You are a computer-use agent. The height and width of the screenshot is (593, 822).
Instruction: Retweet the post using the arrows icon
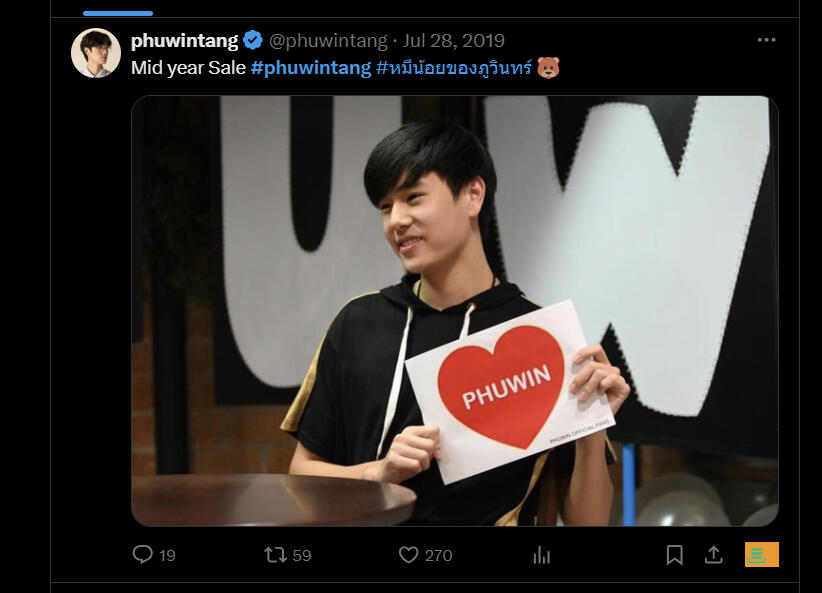point(275,555)
